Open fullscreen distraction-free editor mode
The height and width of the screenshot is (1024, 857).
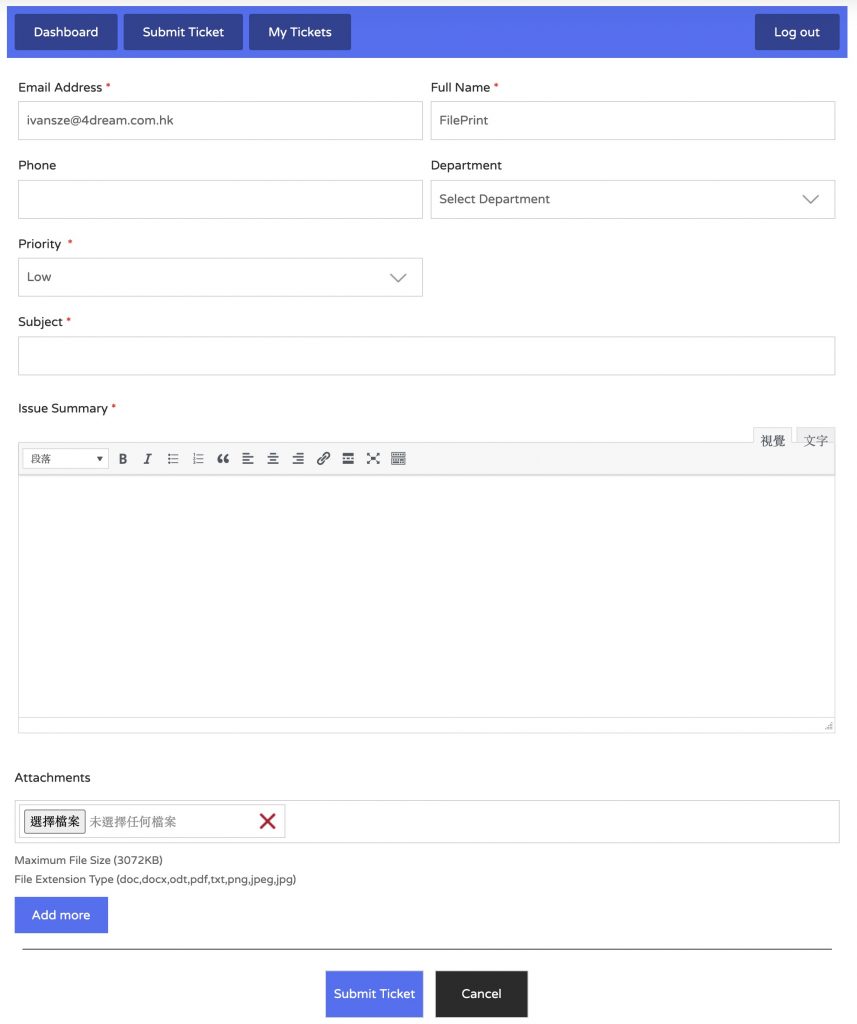(373, 458)
